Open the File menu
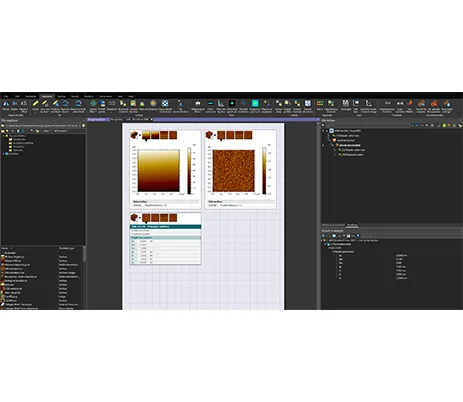Screen dimensions: 463x402 pos(6,96)
